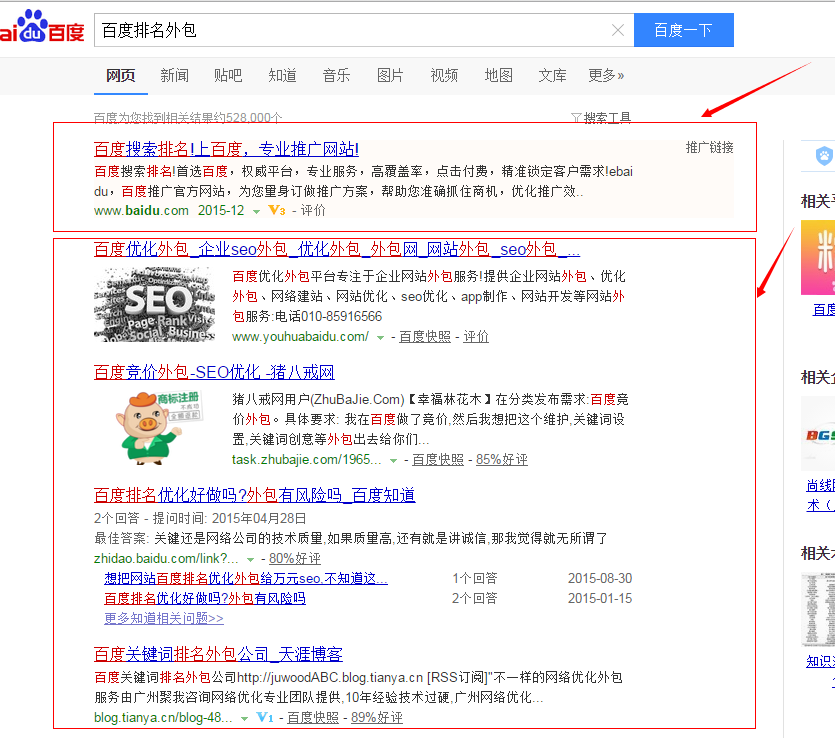
Task: Click inside the search input field
Action: tap(350, 30)
